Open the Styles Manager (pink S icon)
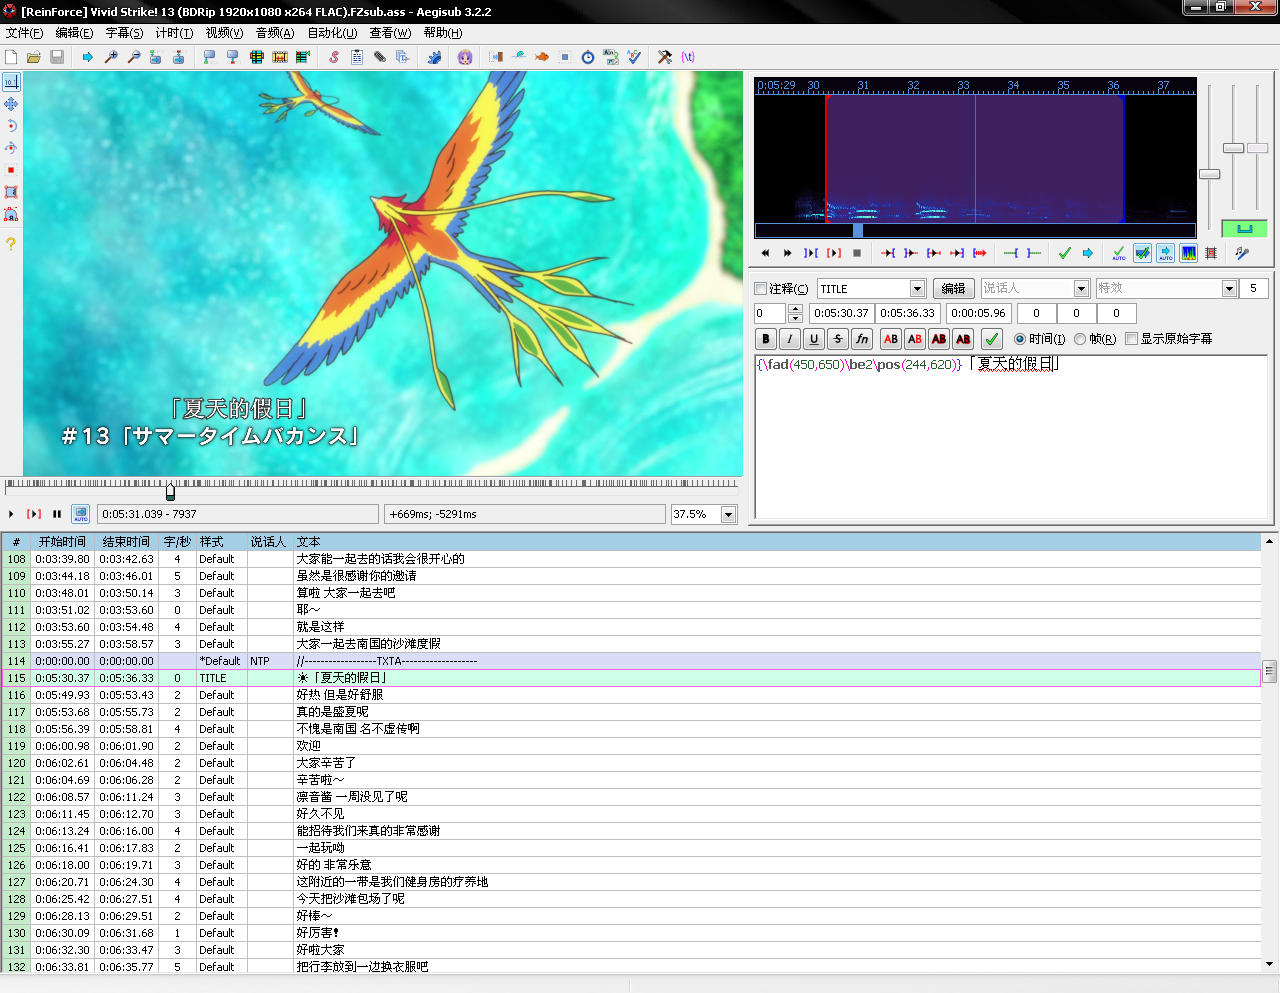The image size is (1280, 993). coord(334,57)
